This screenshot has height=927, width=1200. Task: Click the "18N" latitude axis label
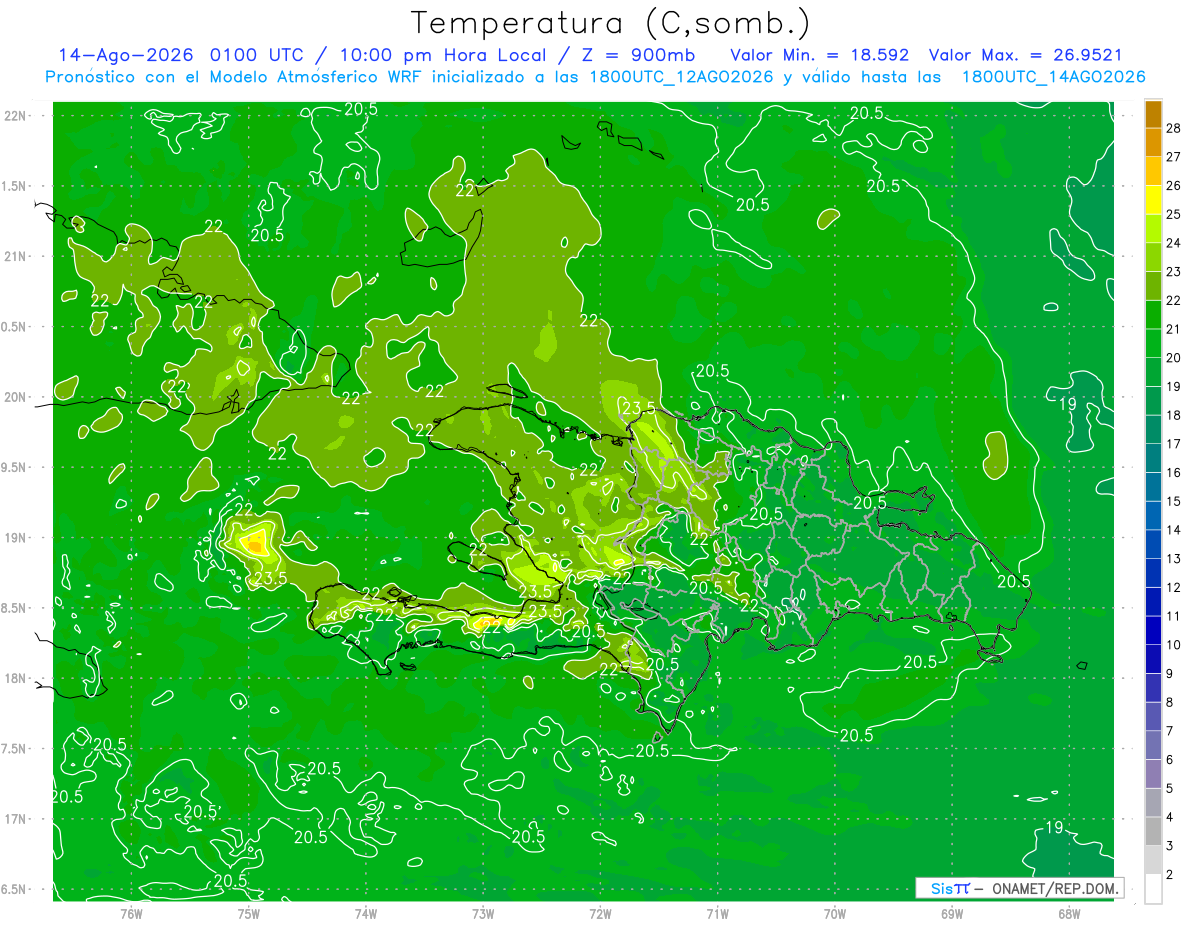(16, 679)
